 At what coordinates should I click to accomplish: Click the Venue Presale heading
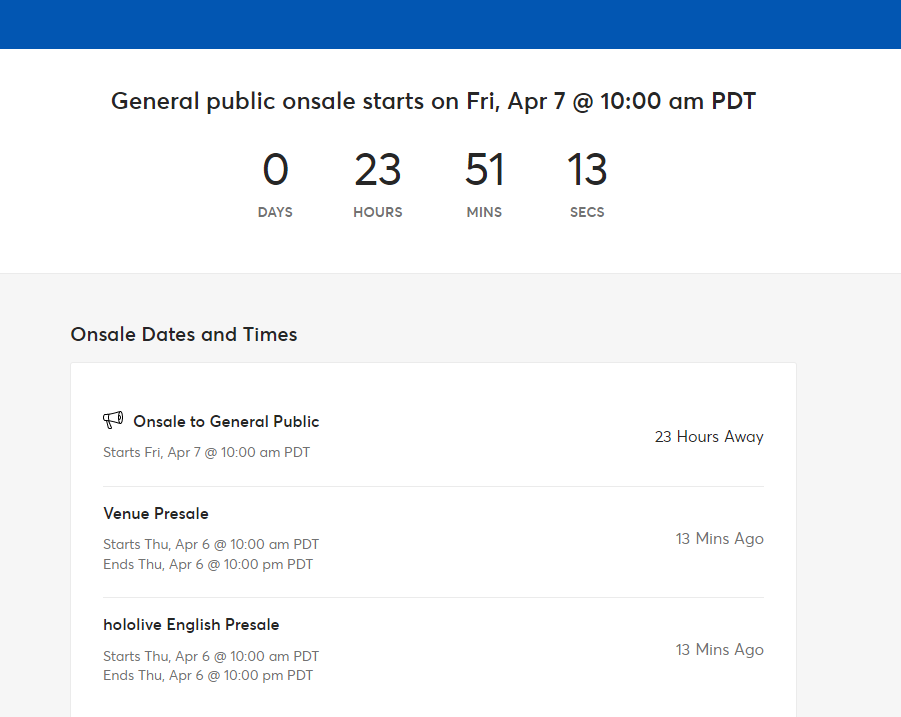[156, 513]
